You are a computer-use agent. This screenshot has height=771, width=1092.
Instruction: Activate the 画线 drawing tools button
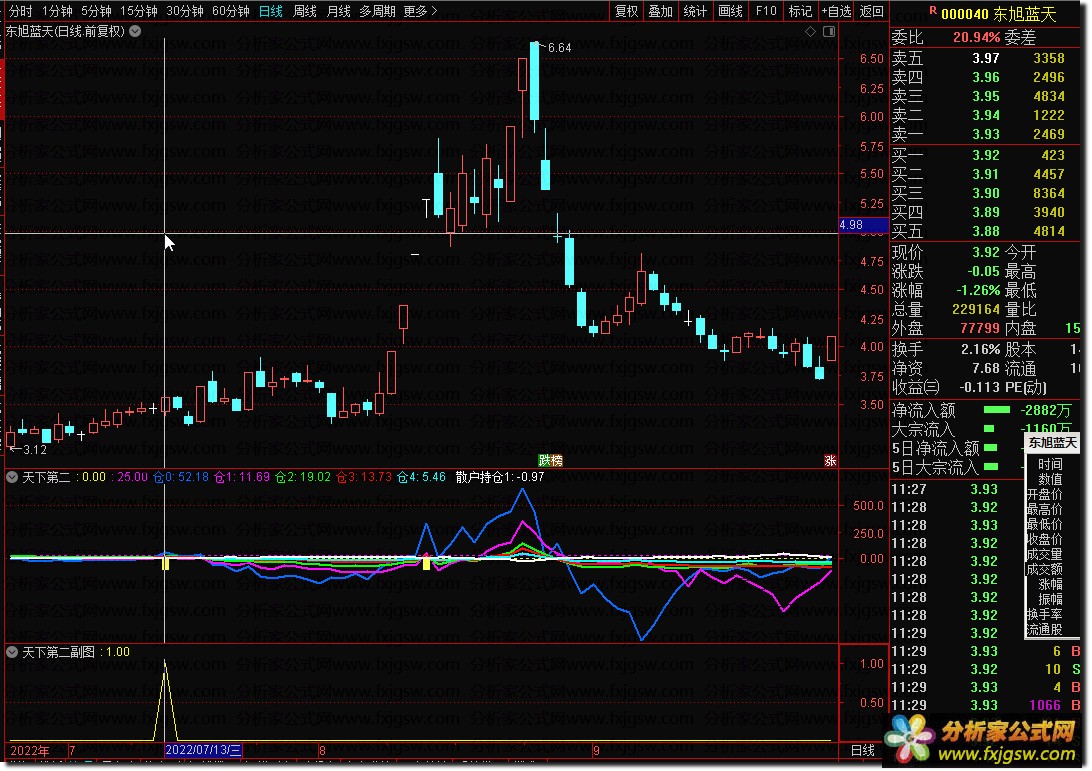(730, 11)
